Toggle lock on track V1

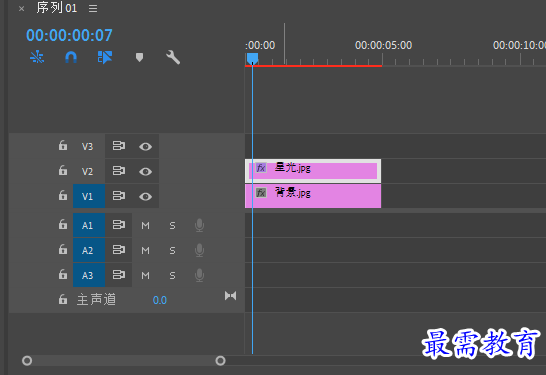click(x=63, y=195)
